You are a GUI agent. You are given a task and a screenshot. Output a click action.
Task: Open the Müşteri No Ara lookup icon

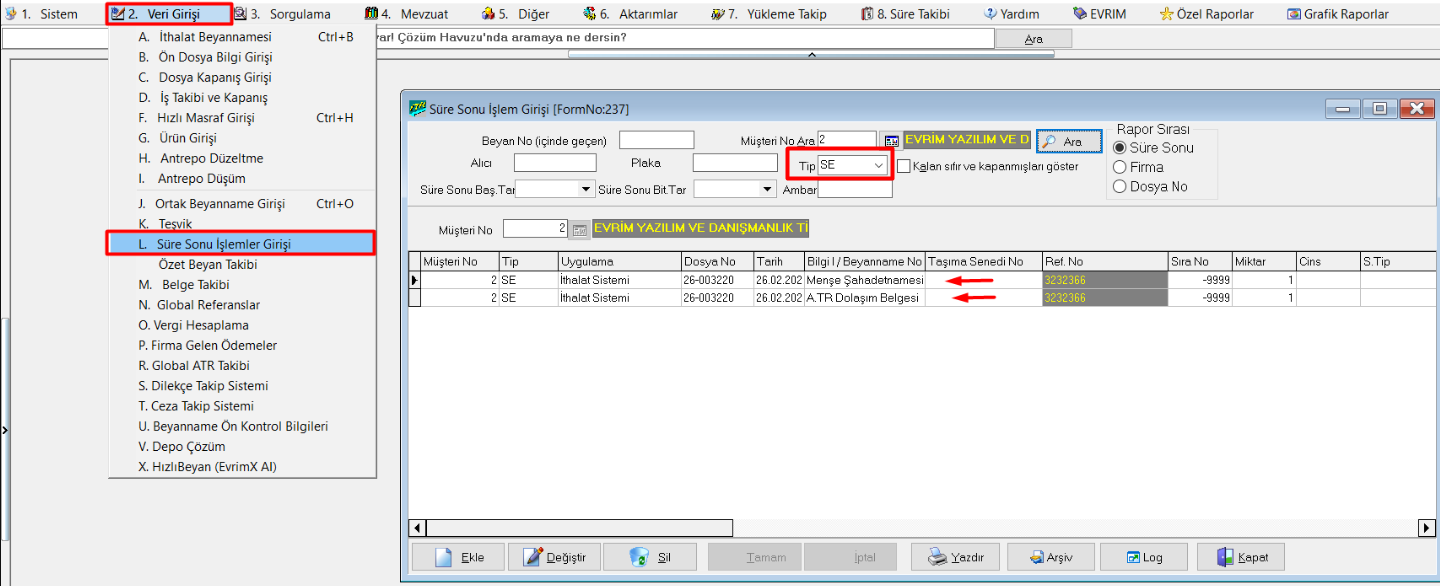[x=892, y=140]
